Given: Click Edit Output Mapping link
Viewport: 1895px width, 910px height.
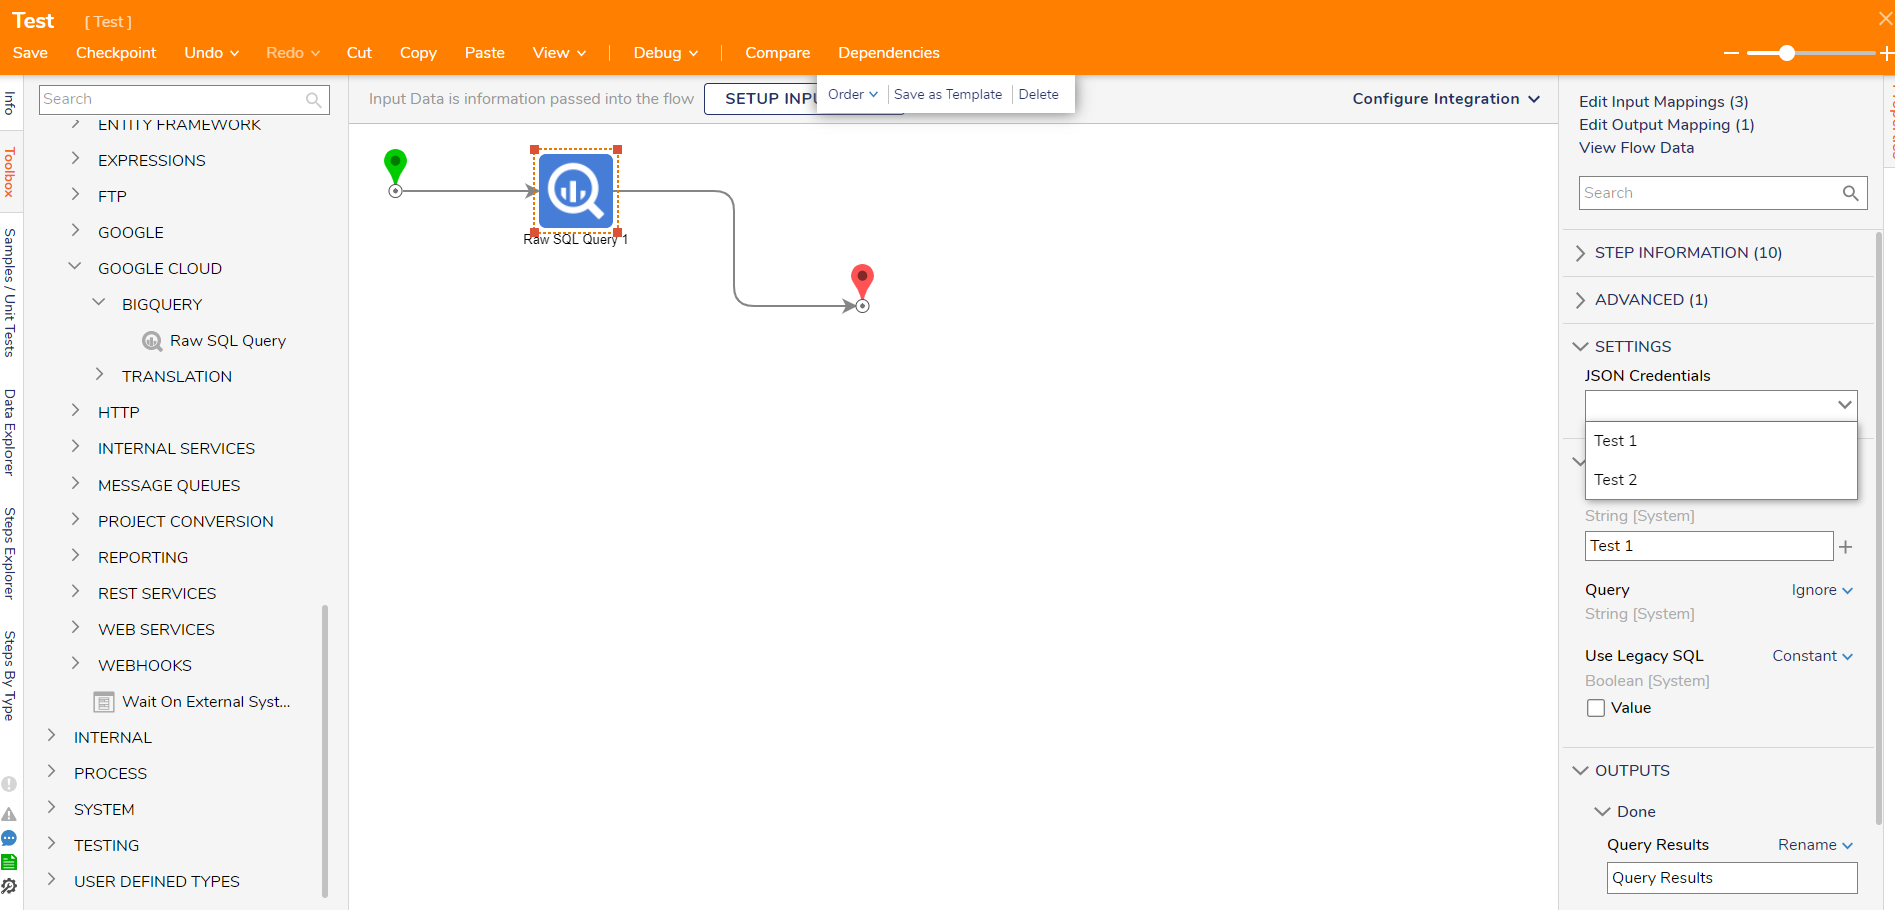Looking at the screenshot, I should (1667, 125).
